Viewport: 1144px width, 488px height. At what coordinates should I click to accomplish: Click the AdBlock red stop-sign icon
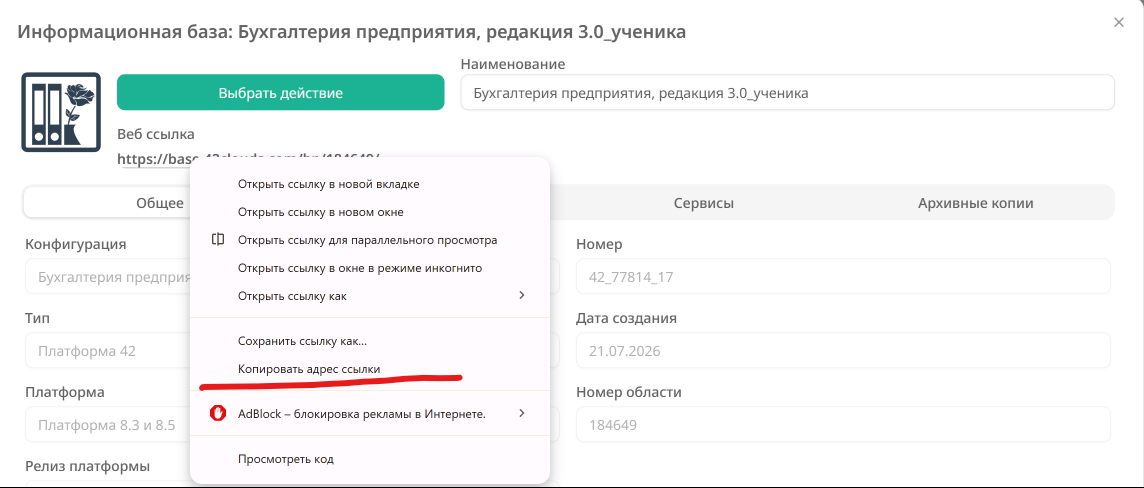click(x=217, y=414)
